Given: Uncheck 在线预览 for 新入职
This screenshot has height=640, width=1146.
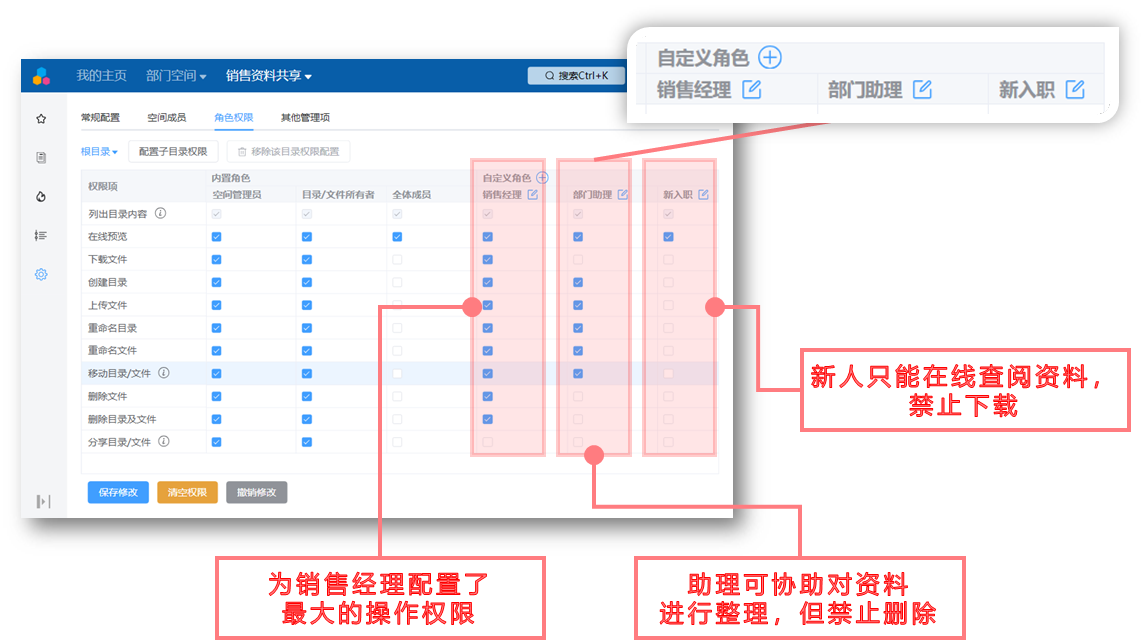Looking at the screenshot, I should 668,237.
